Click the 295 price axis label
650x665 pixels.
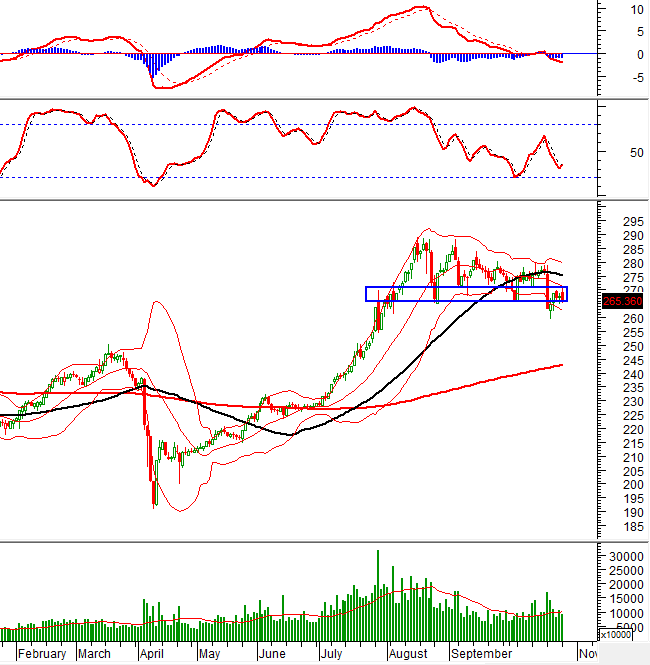click(620, 221)
